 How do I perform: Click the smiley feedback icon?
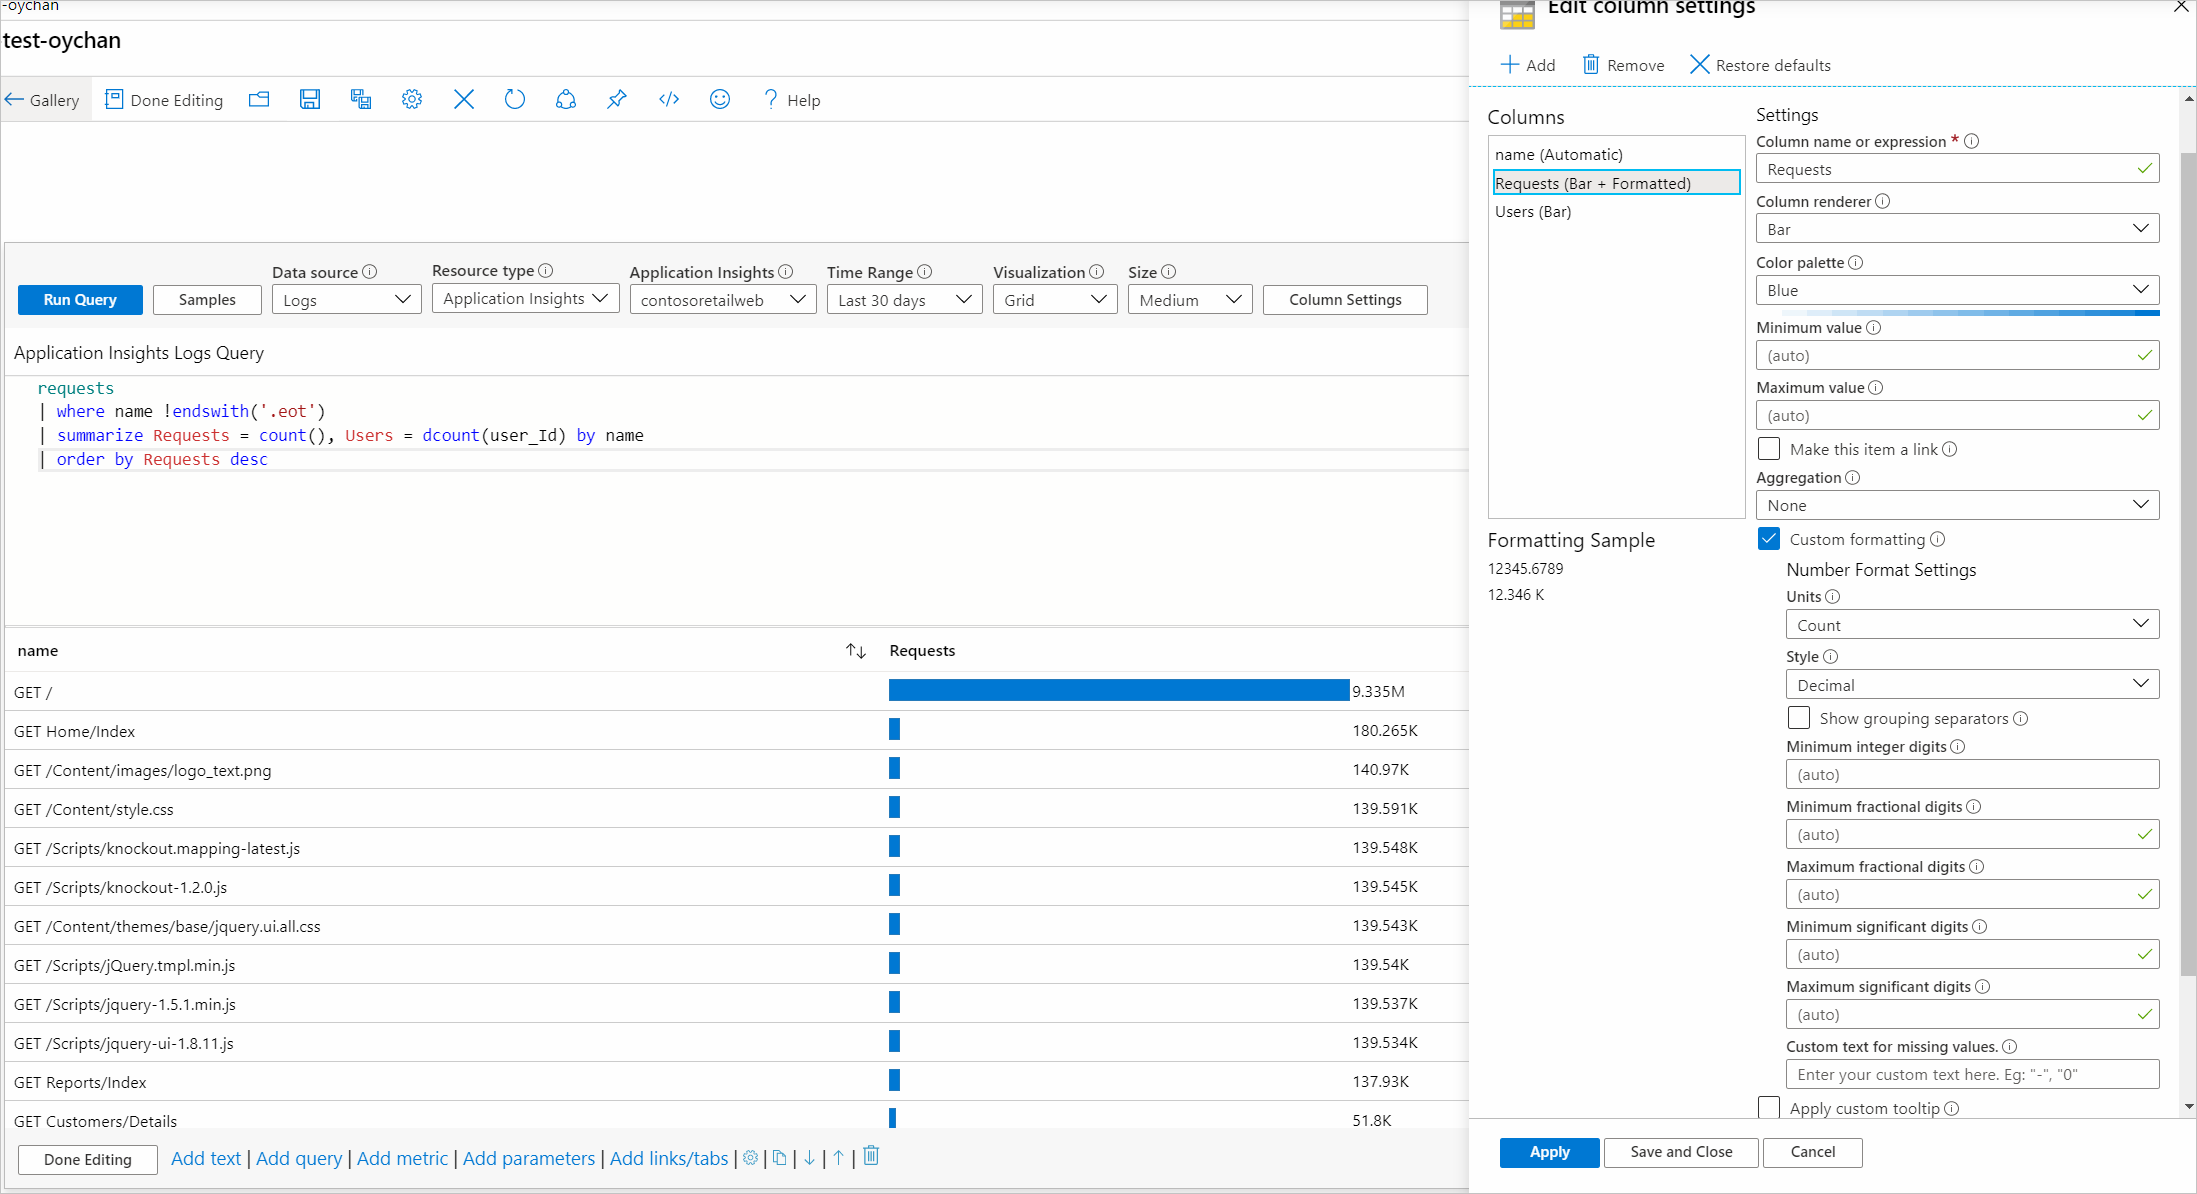pos(720,99)
